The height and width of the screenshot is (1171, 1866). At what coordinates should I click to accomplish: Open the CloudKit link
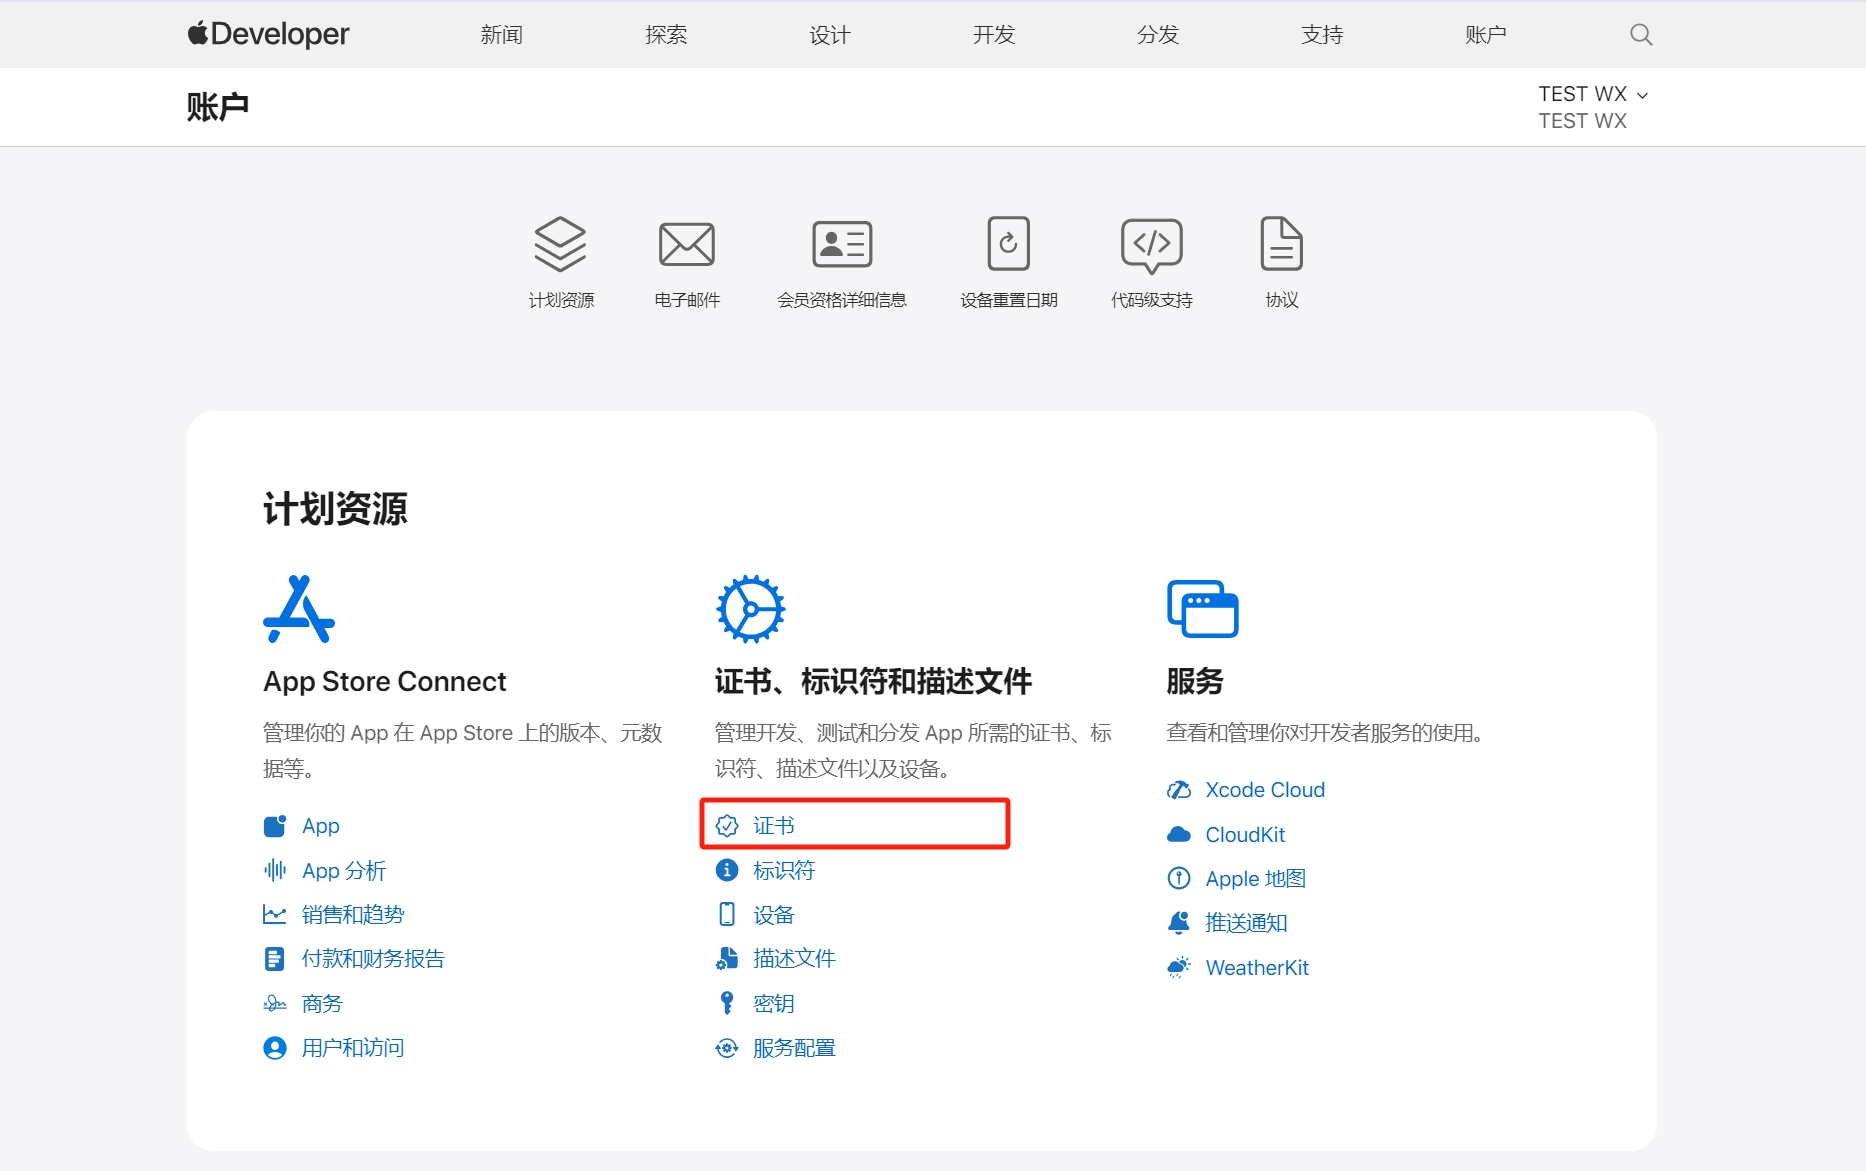tap(1245, 834)
